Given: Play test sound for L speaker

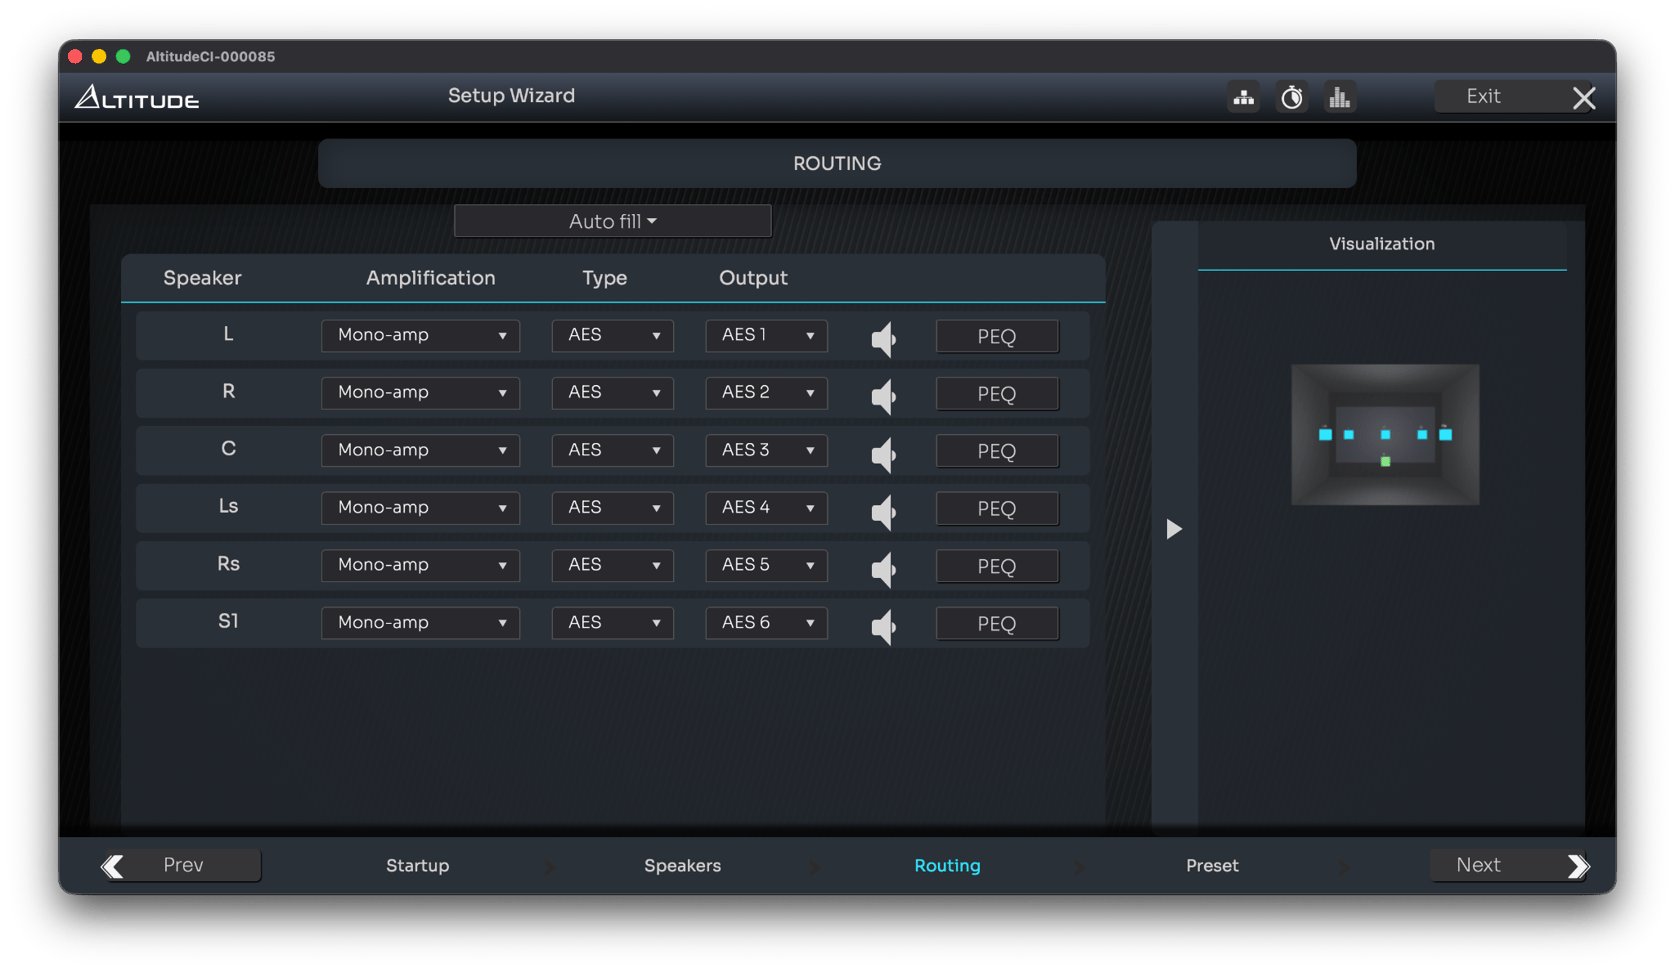Looking at the screenshot, I should (x=883, y=339).
